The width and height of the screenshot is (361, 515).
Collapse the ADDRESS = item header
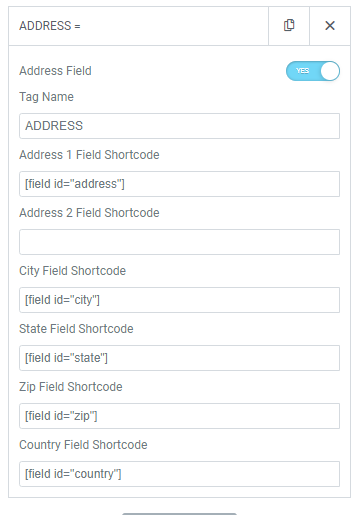[138, 26]
